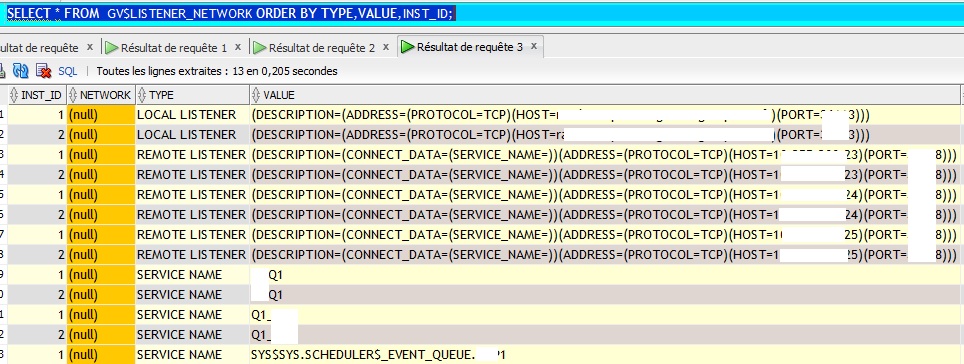The width and height of the screenshot is (964, 364).
Task: Select SERVICE NAME type cell in SCHEDULER$_EVENT_QUEUE row
Action: [x=192, y=355]
